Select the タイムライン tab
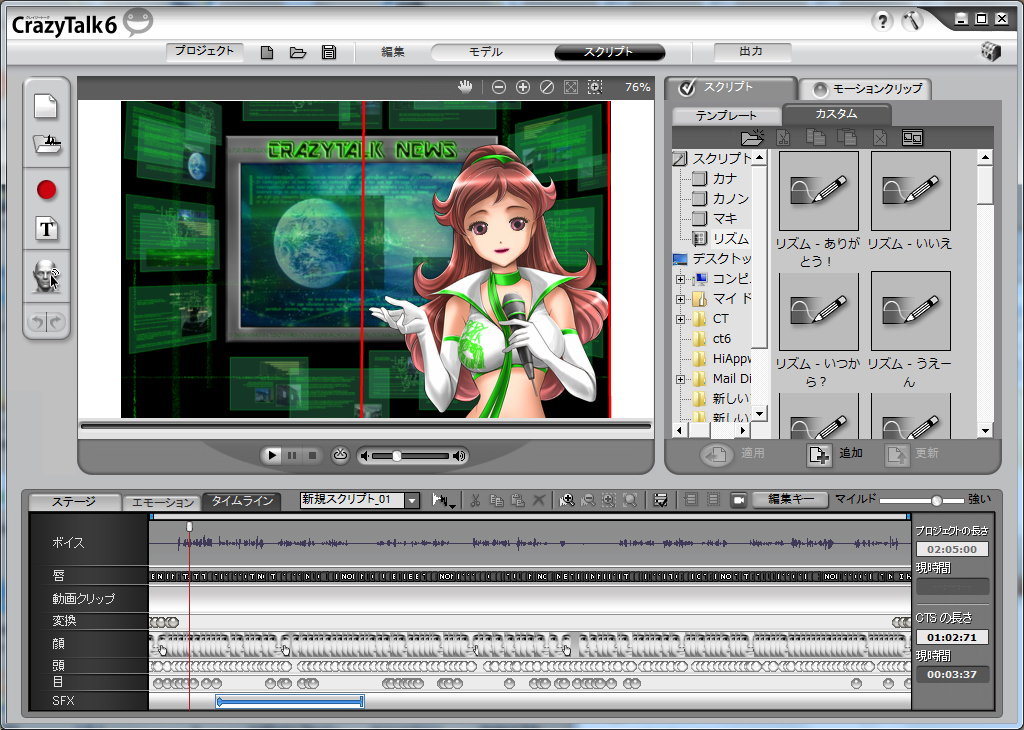The width and height of the screenshot is (1024, 730). [242, 501]
